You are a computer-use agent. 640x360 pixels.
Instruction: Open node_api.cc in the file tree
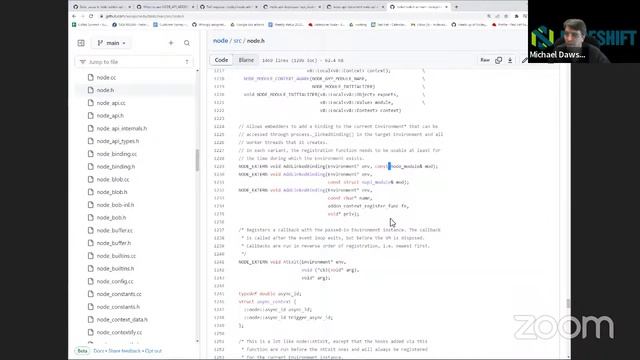[x=111, y=103]
